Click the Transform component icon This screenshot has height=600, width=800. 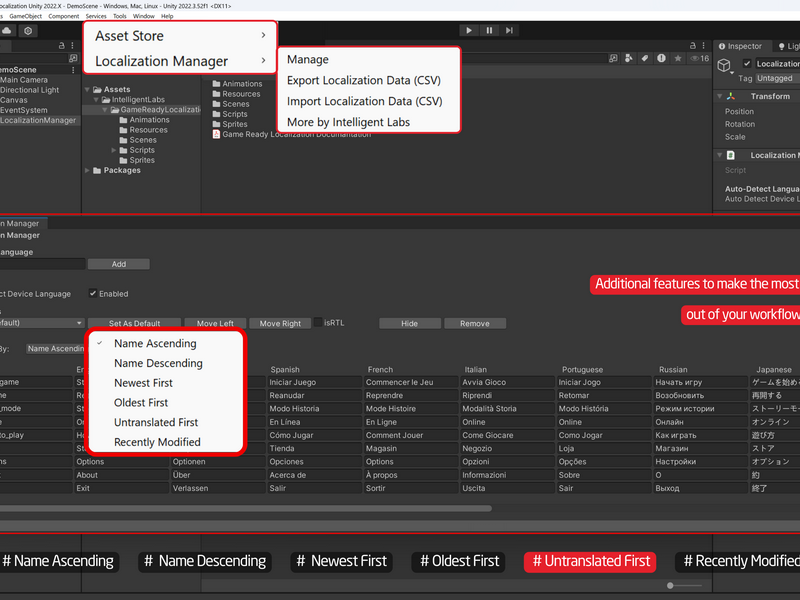731,96
